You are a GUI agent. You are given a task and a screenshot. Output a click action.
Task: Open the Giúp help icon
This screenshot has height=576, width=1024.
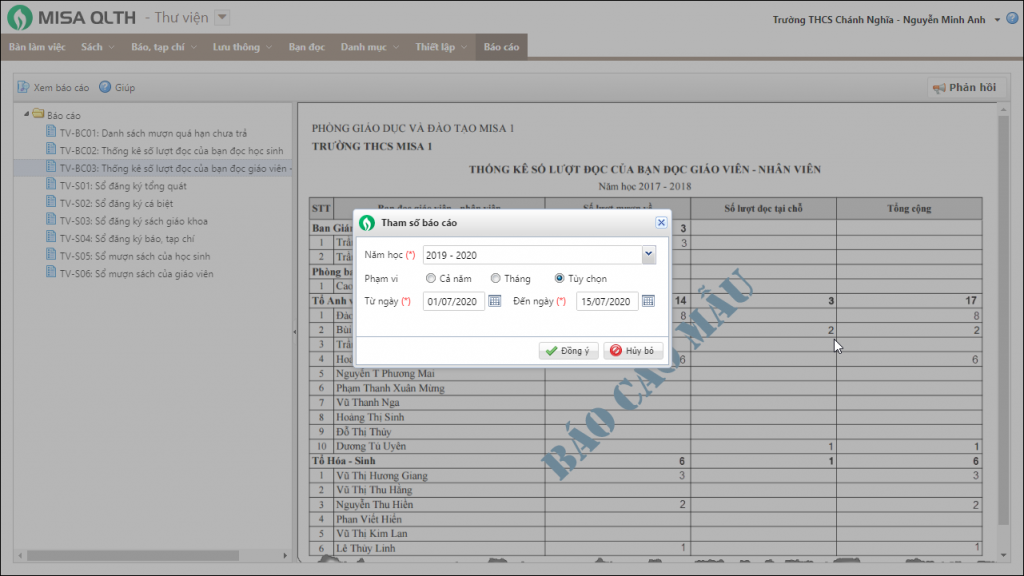click(105, 87)
